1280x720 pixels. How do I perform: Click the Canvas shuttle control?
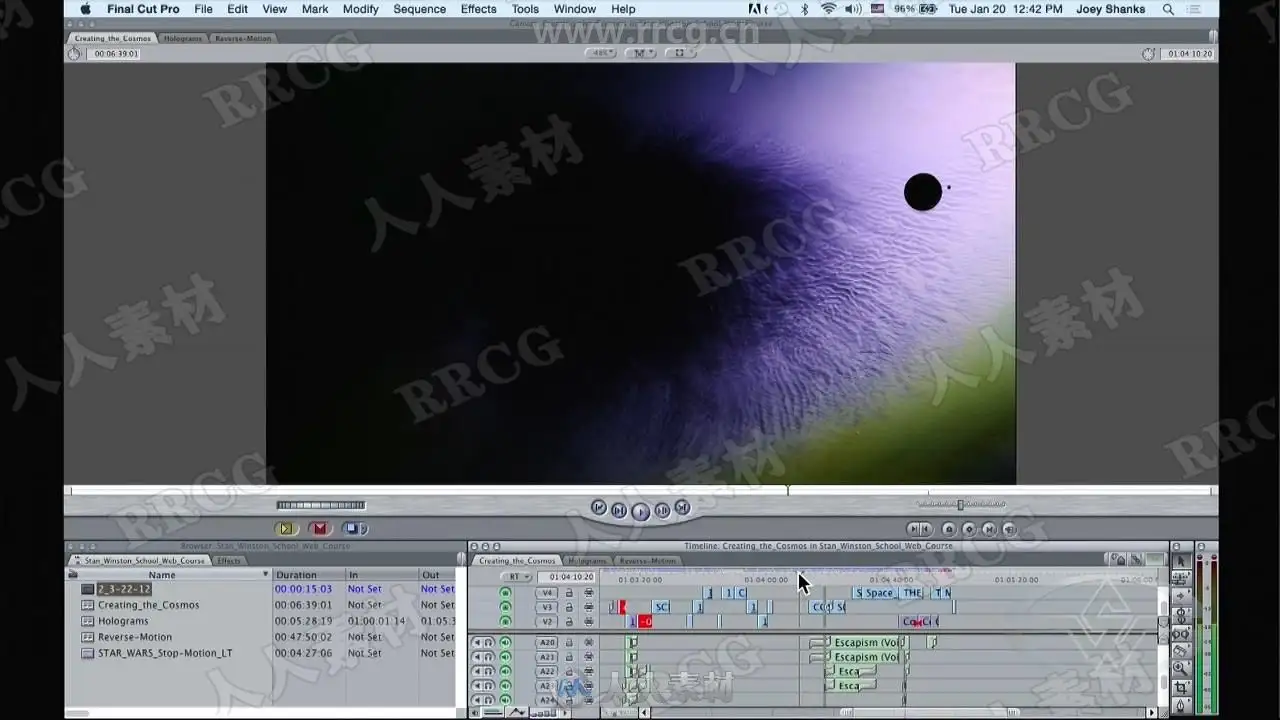960,505
